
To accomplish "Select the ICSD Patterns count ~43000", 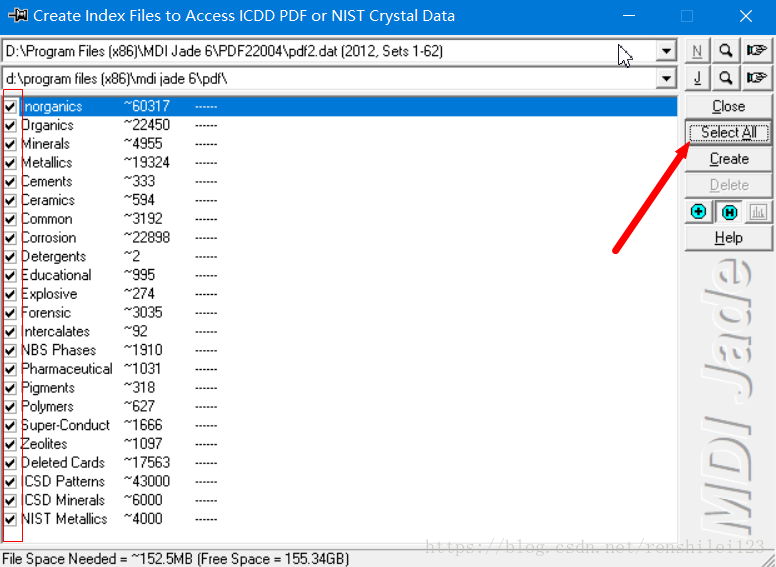I will tap(146, 481).
